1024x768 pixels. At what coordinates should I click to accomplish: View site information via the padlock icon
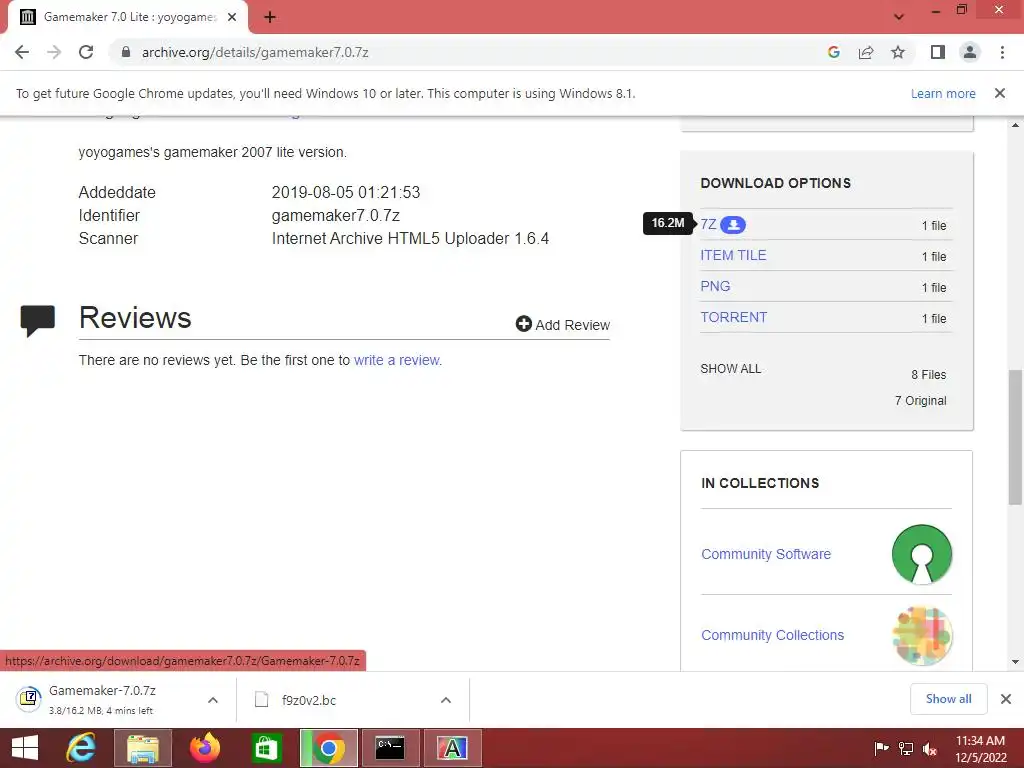point(126,52)
